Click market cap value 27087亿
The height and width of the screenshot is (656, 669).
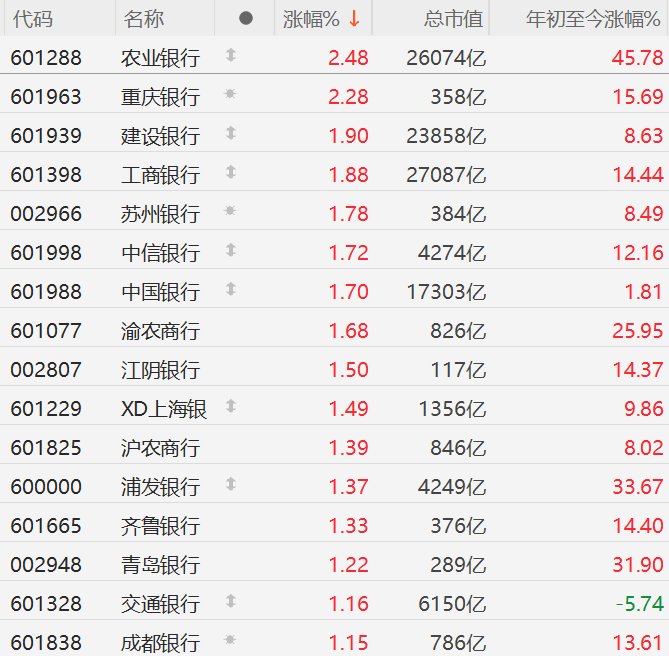point(446,175)
